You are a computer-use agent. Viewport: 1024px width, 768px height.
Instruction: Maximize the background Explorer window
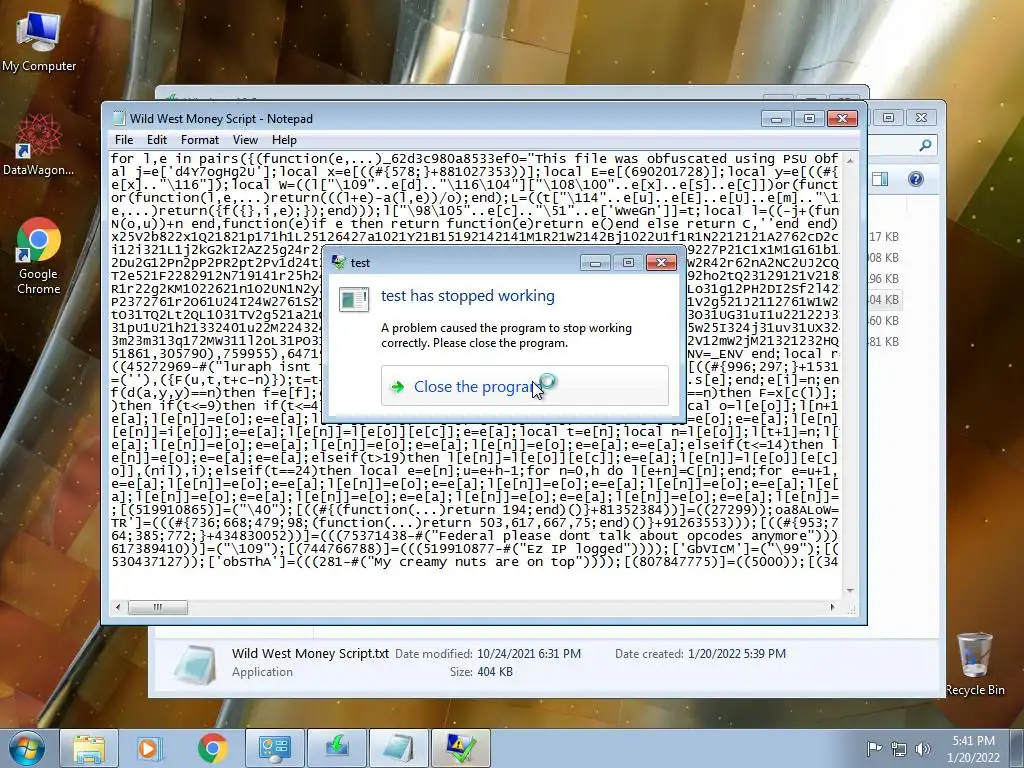[x=888, y=118]
